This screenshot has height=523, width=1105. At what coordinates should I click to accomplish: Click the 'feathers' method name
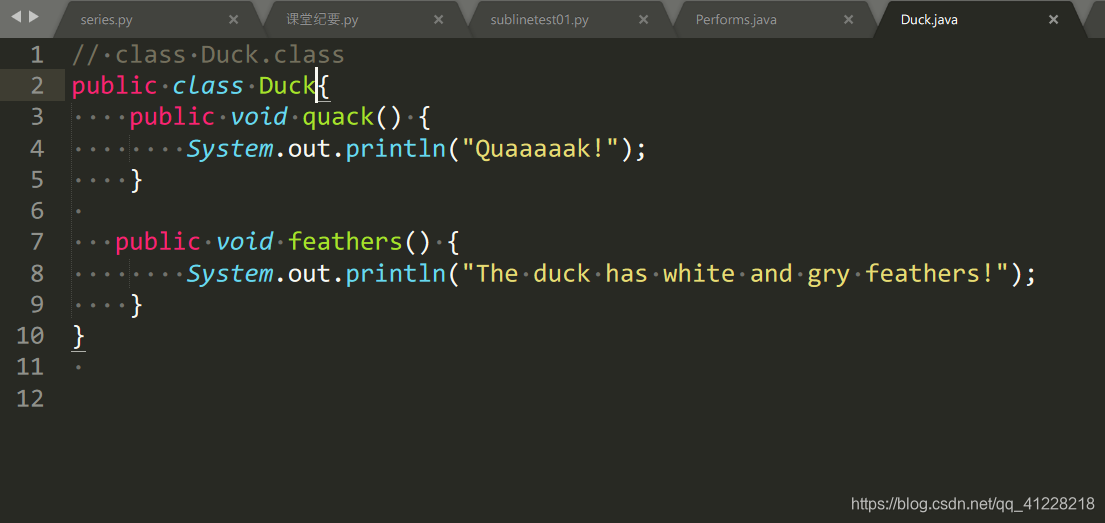tap(345, 242)
